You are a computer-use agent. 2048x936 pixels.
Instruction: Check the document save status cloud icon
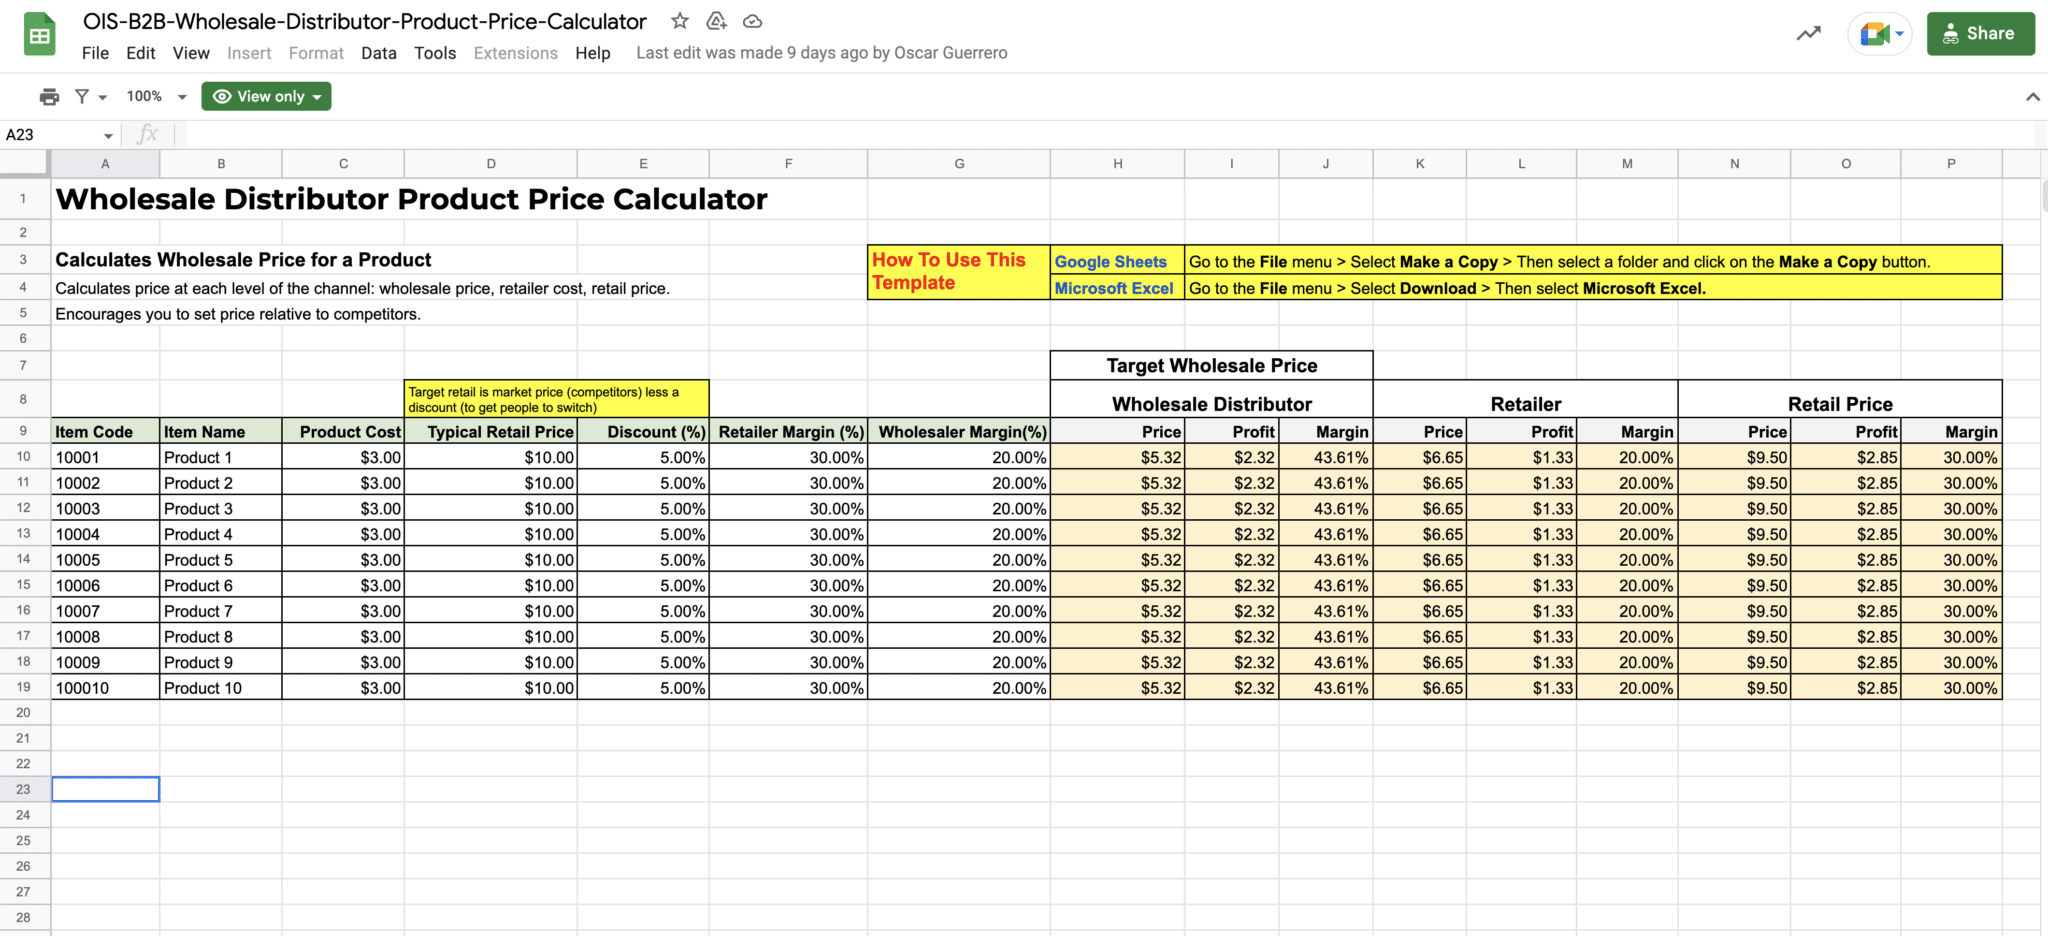point(752,20)
